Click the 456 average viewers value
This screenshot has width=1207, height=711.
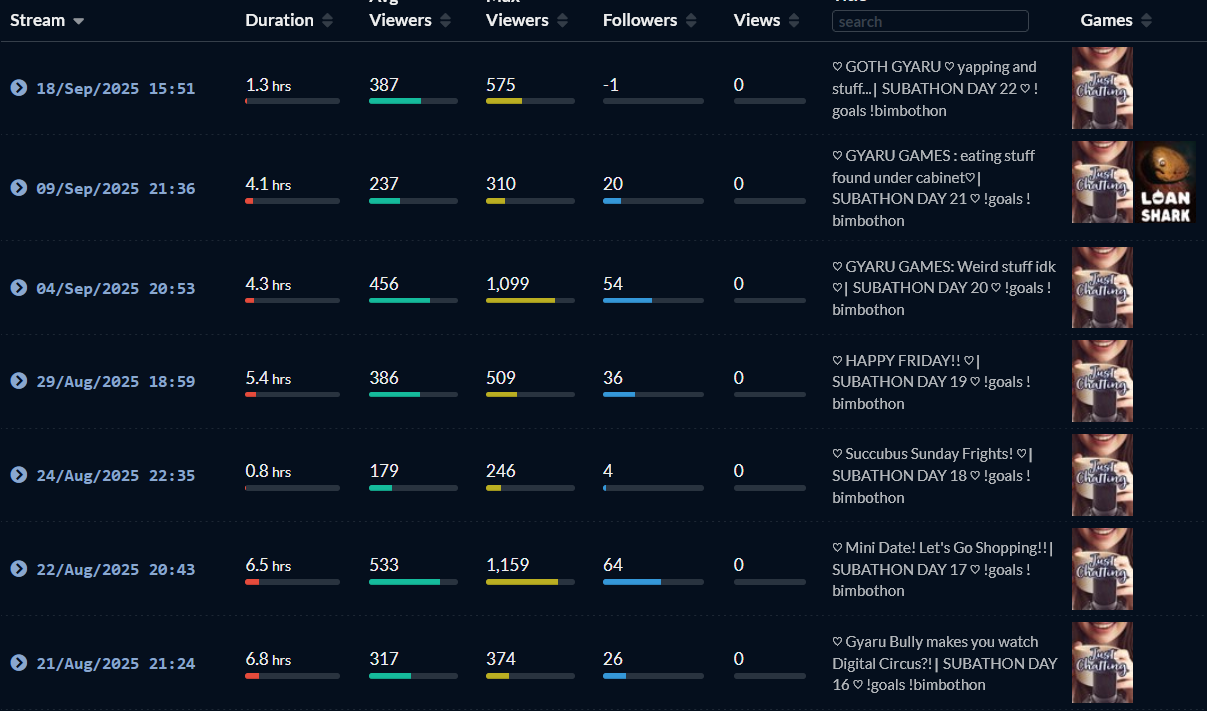tap(384, 284)
